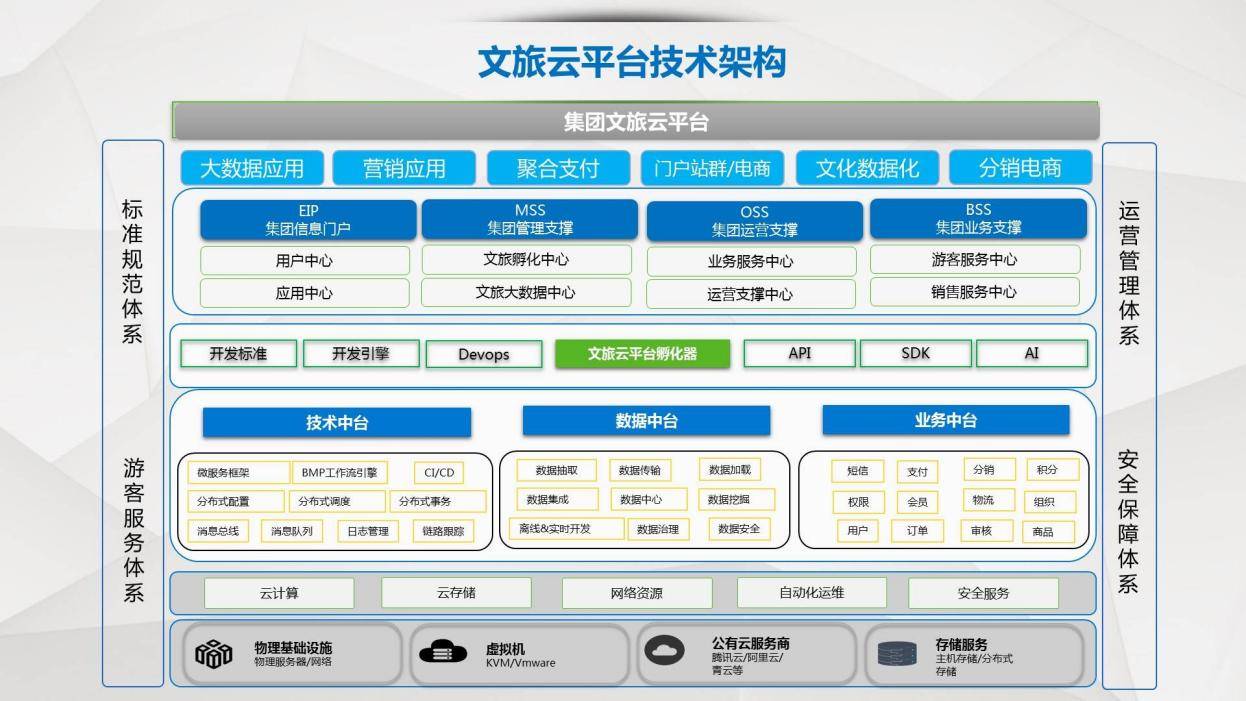
Task: Select the 业务中台 header
Action: tap(946, 421)
